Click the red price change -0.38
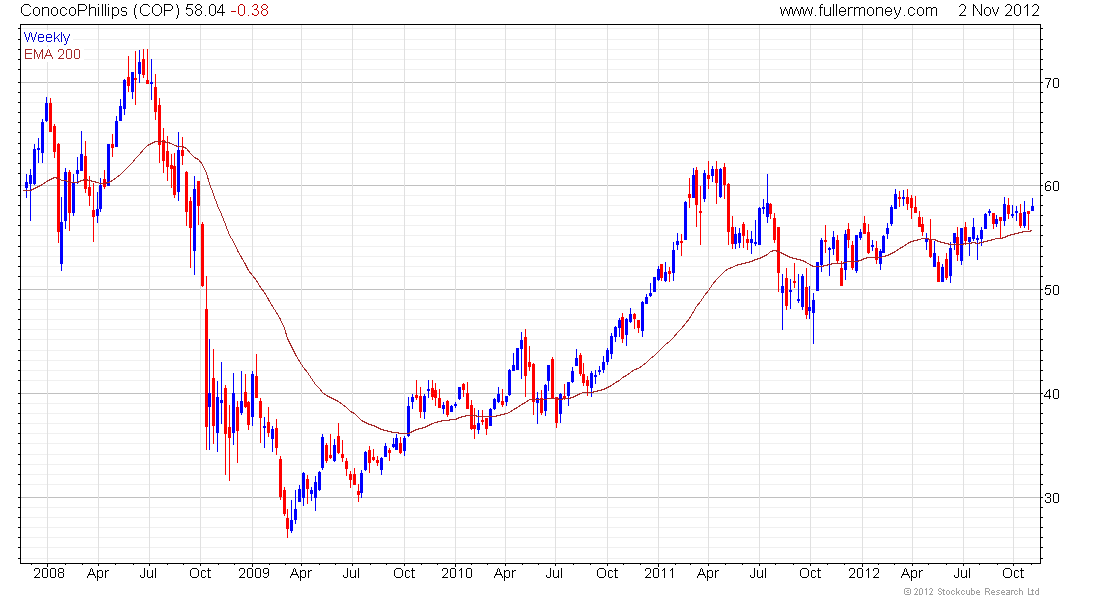 point(248,11)
